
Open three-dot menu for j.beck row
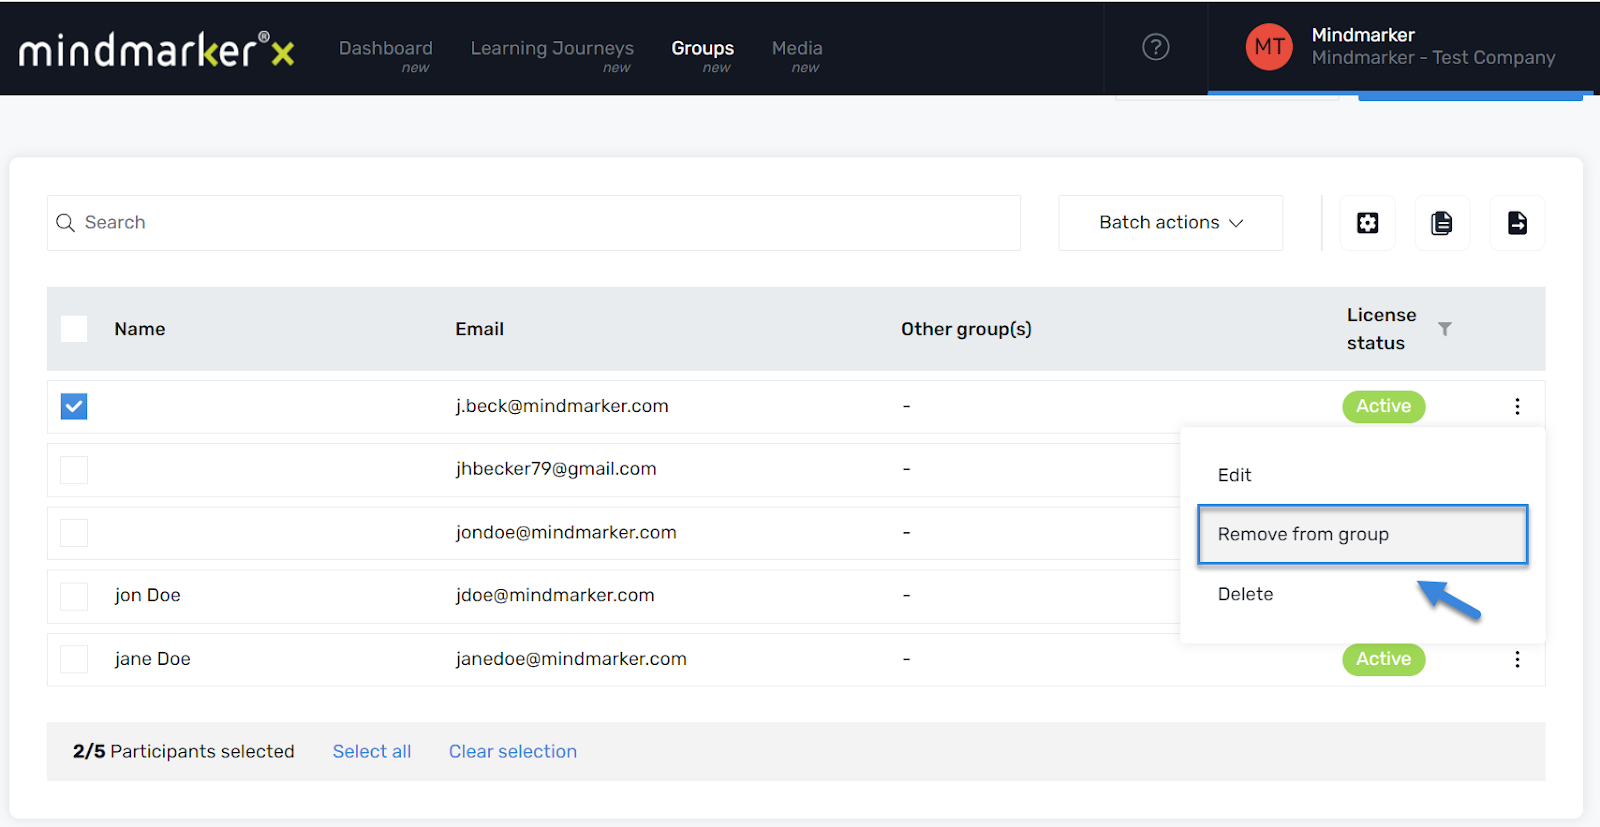click(1516, 406)
